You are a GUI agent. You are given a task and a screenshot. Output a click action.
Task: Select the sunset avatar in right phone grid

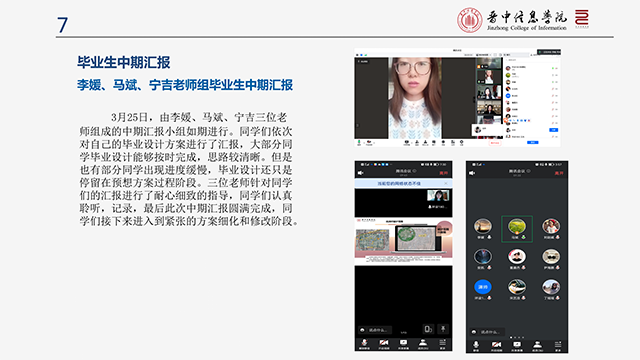click(482, 226)
